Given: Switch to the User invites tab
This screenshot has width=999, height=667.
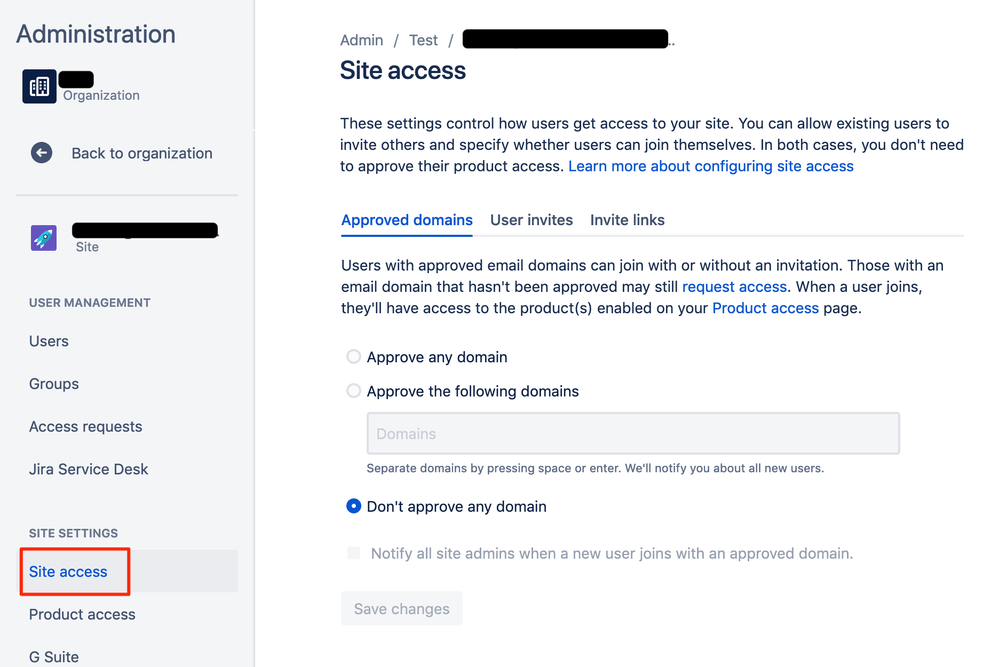Looking at the screenshot, I should [531, 220].
